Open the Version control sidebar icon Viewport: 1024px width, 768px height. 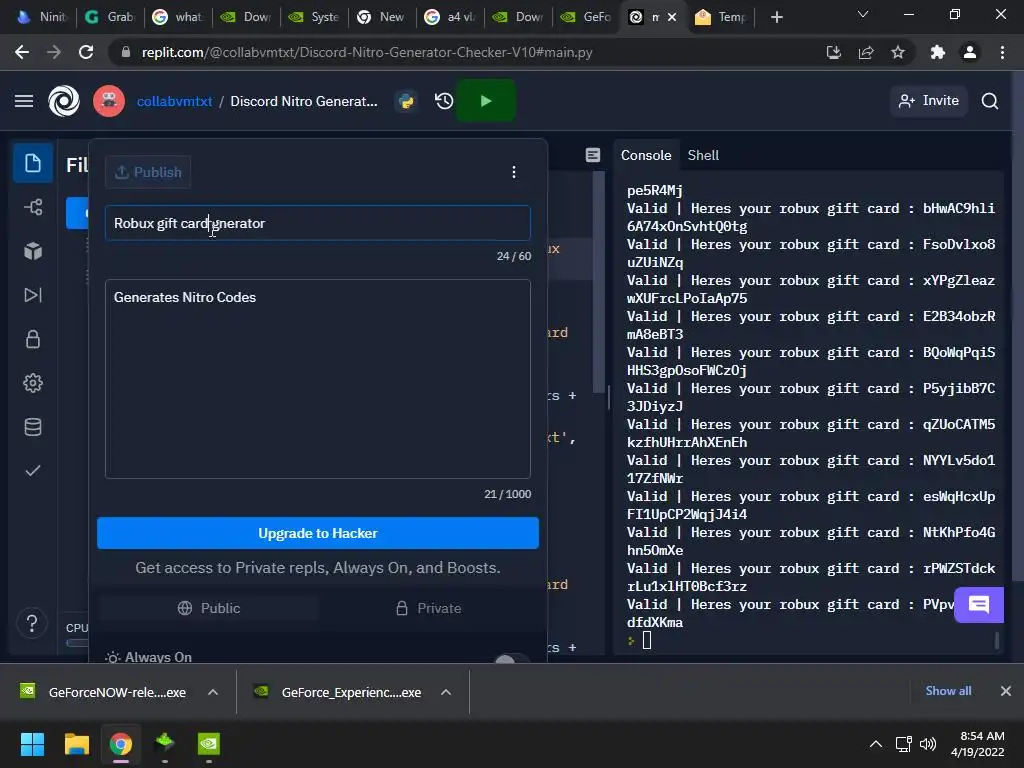point(33,208)
